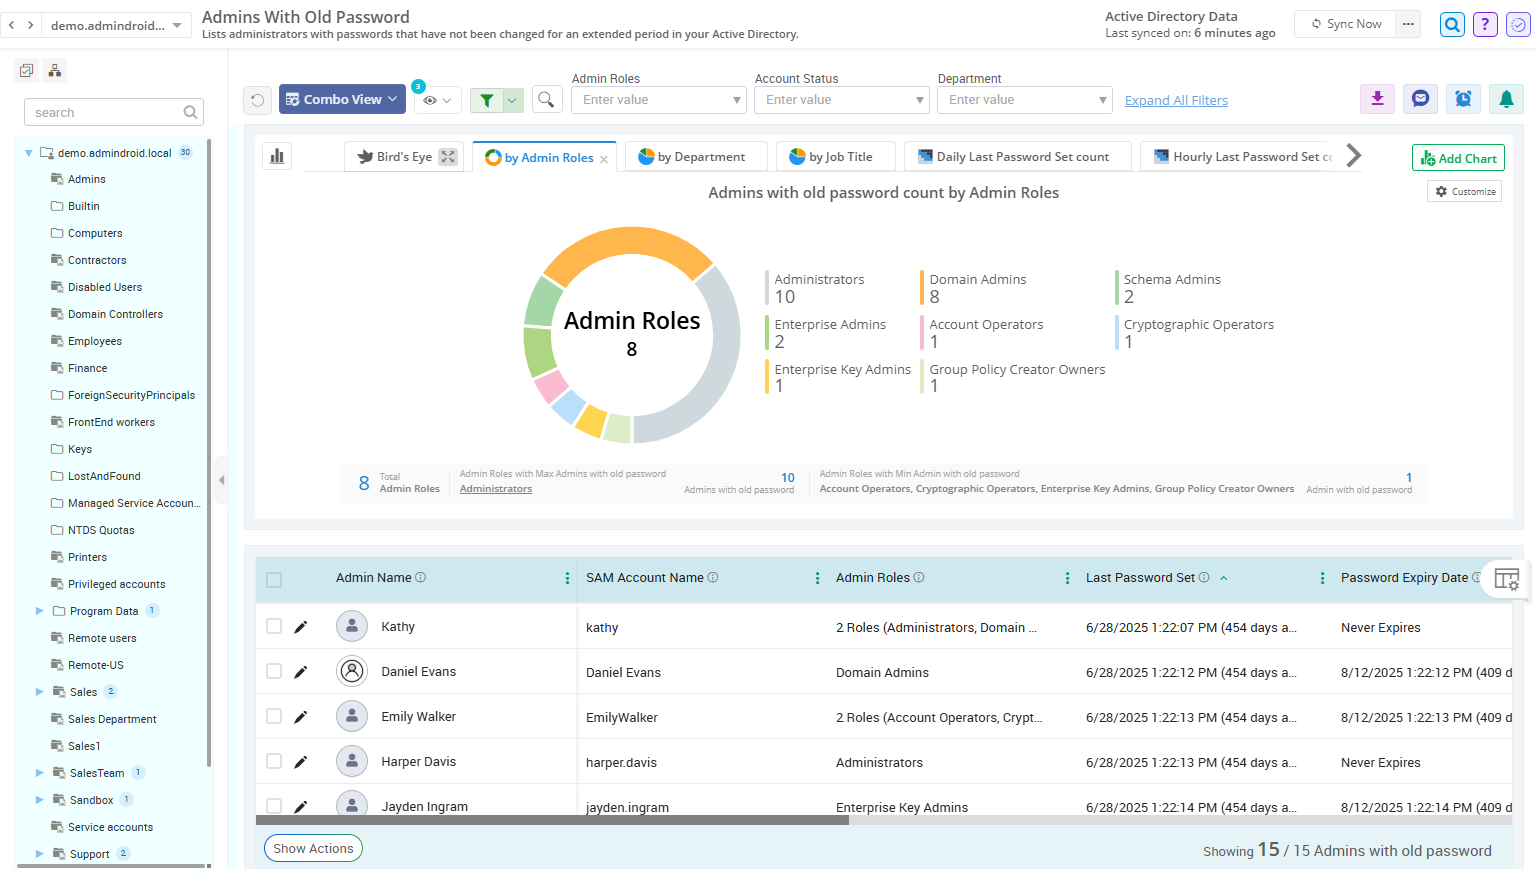1535x869 pixels.
Task: Go back with the left arrow
Action: (x=12, y=25)
